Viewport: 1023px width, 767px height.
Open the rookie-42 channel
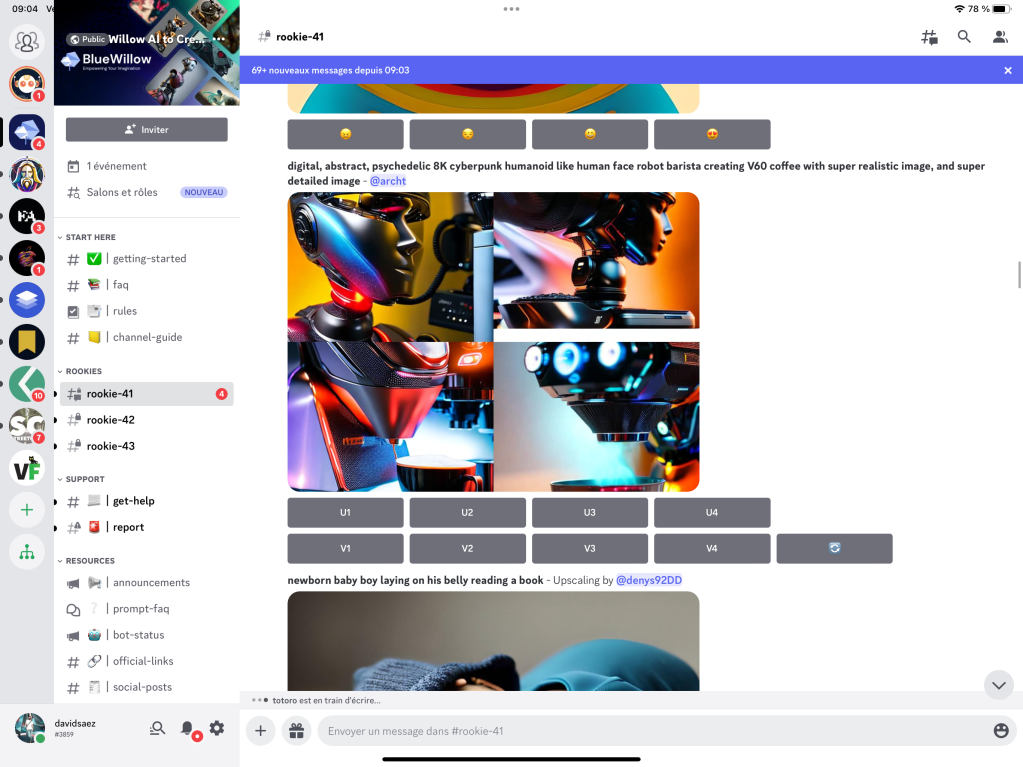point(110,420)
